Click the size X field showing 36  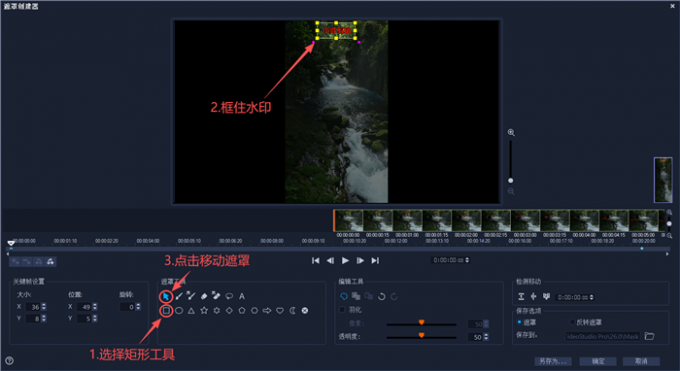[x=33, y=307]
